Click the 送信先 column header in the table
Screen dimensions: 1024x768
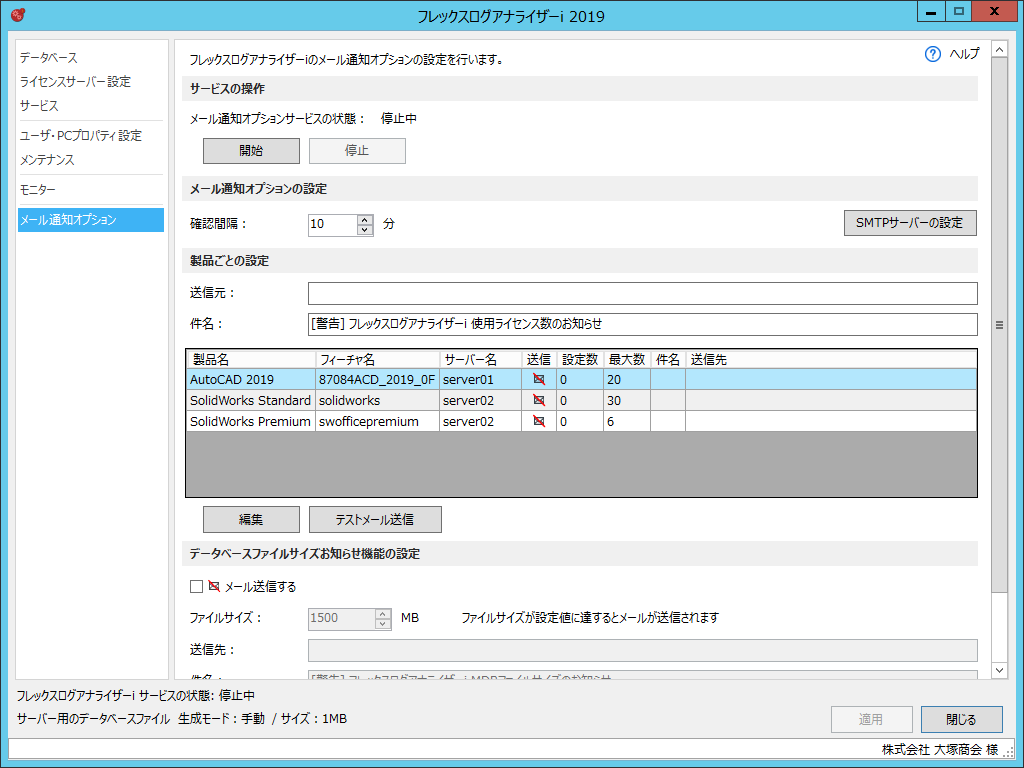[831, 359]
